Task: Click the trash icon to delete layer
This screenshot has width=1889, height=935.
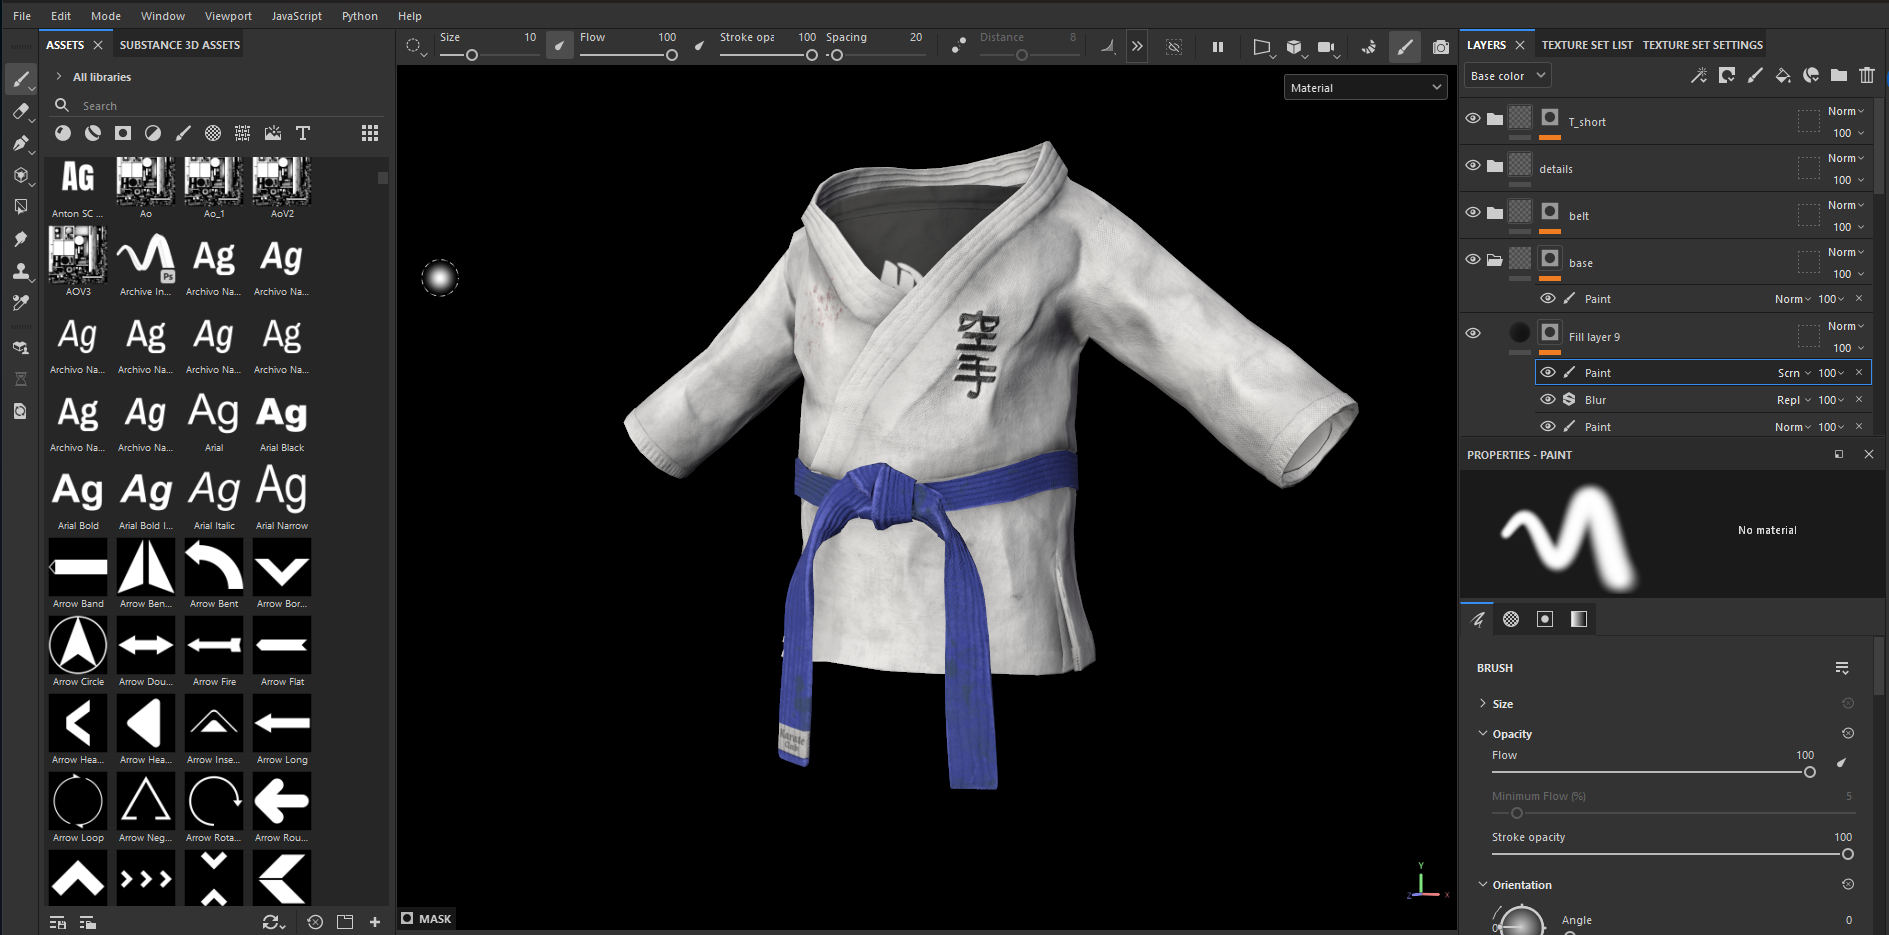Action: [x=1867, y=76]
